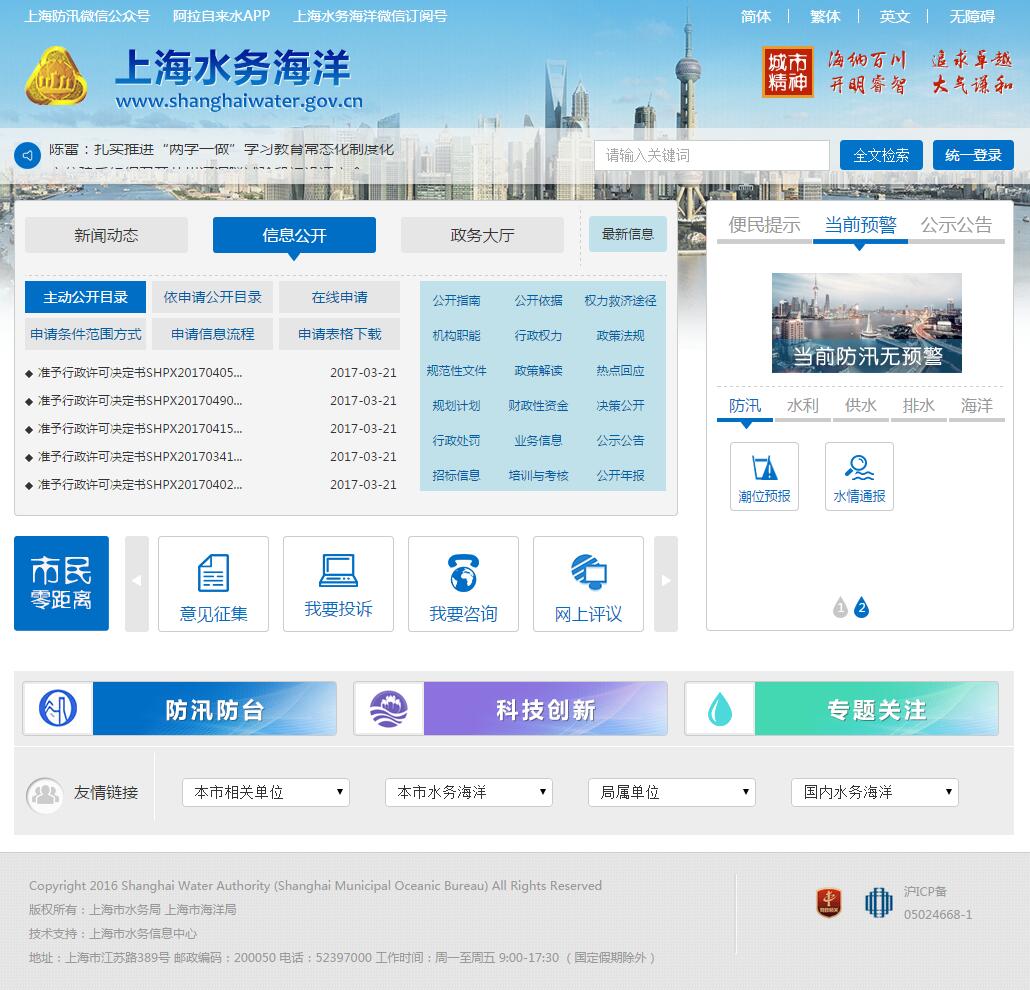Select the 供水 sub-tab
Image resolution: width=1030 pixels, height=990 pixels.
coord(861,406)
